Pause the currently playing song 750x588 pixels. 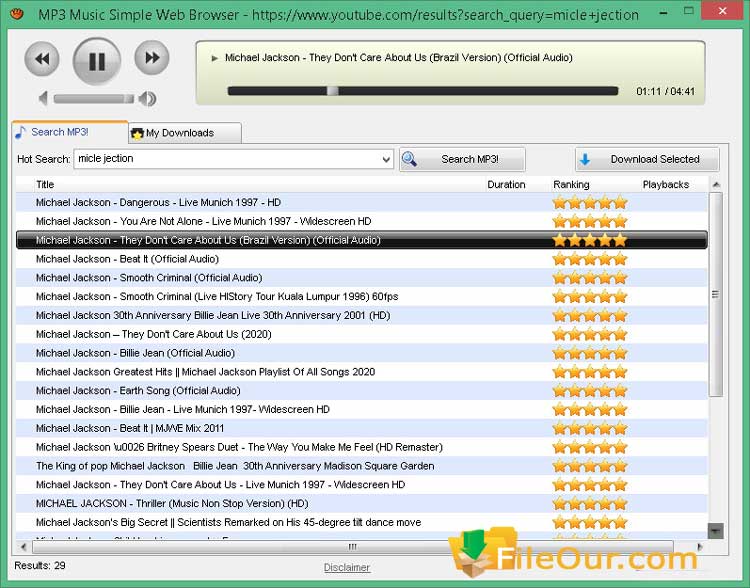pos(97,61)
